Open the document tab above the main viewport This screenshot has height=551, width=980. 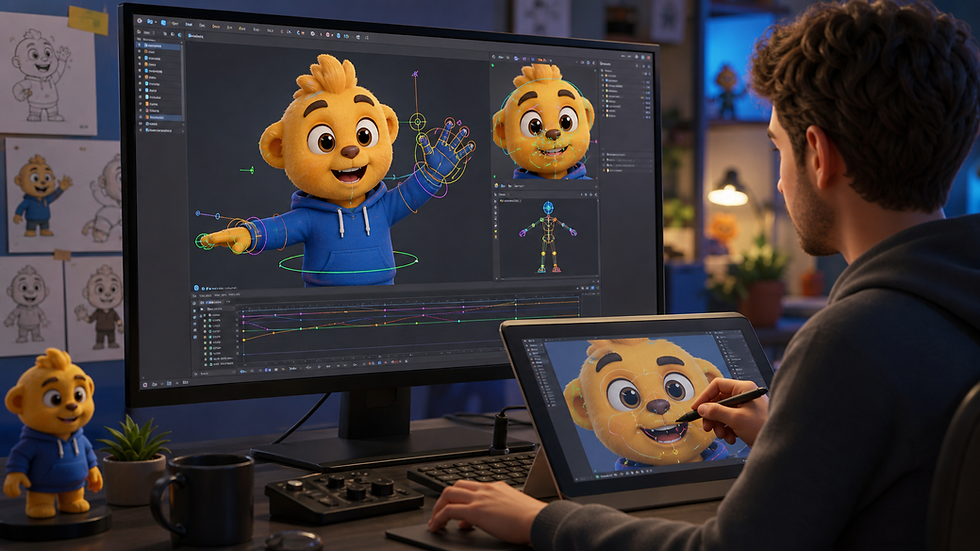(x=196, y=36)
